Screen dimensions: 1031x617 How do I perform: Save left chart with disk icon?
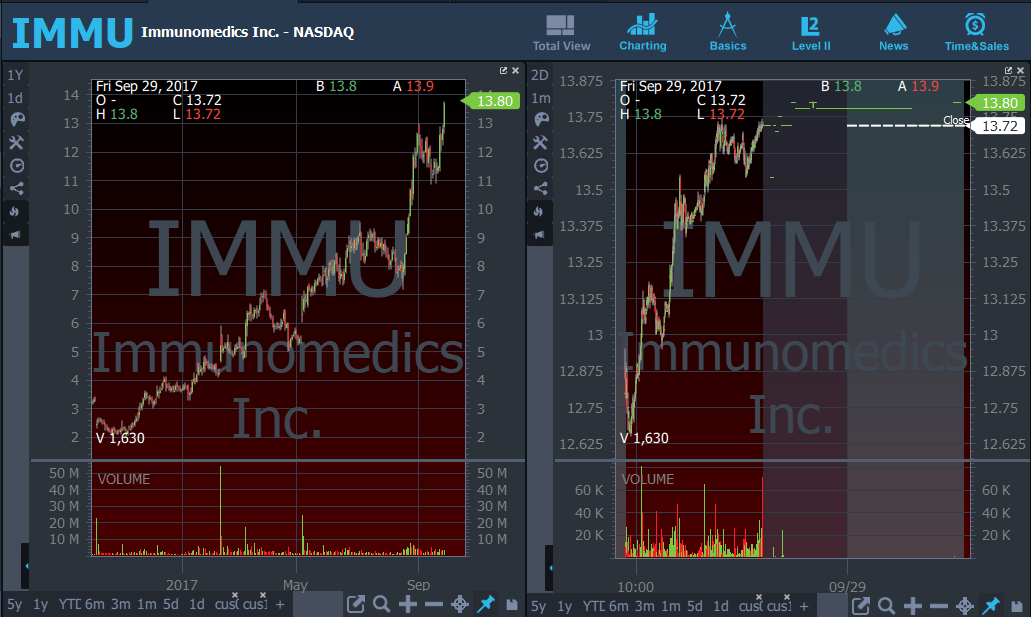point(512,605)
